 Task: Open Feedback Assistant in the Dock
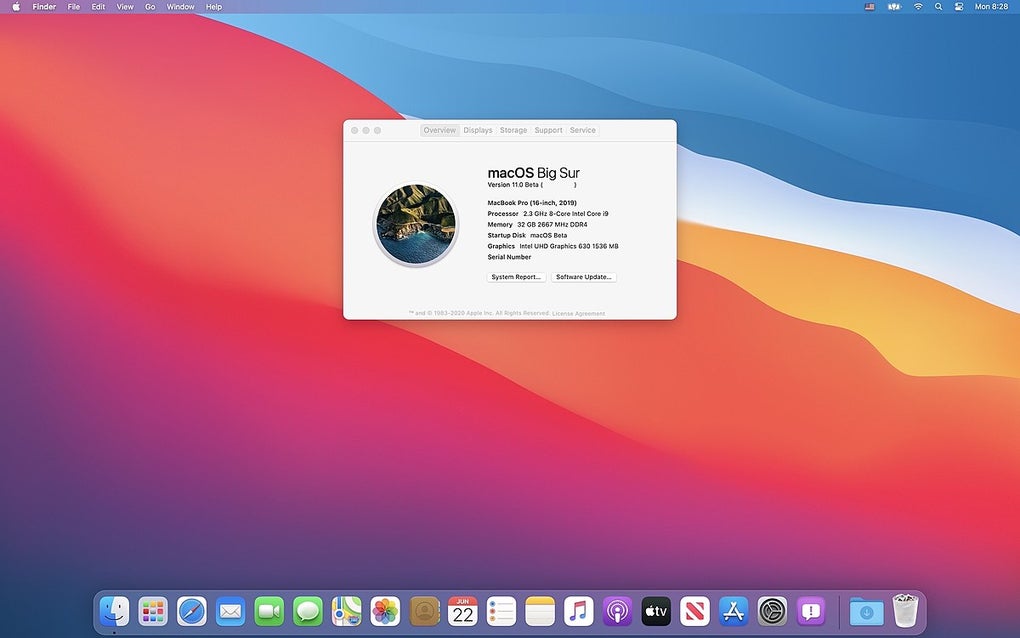(811, 610)
